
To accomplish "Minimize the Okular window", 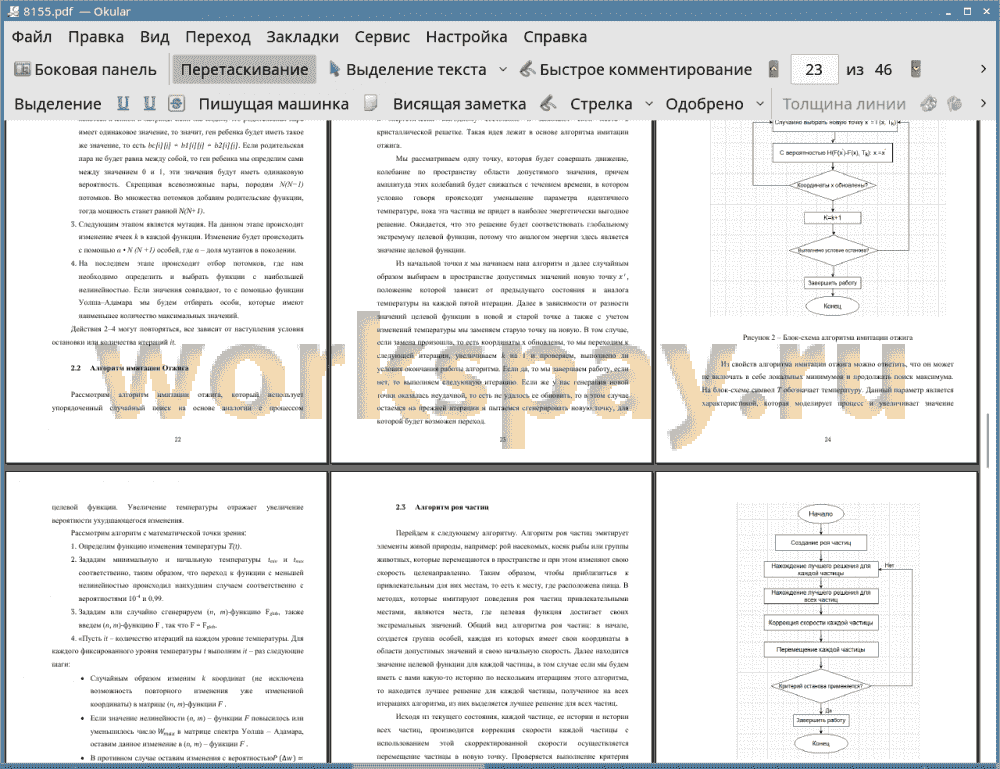I will 949,11.
